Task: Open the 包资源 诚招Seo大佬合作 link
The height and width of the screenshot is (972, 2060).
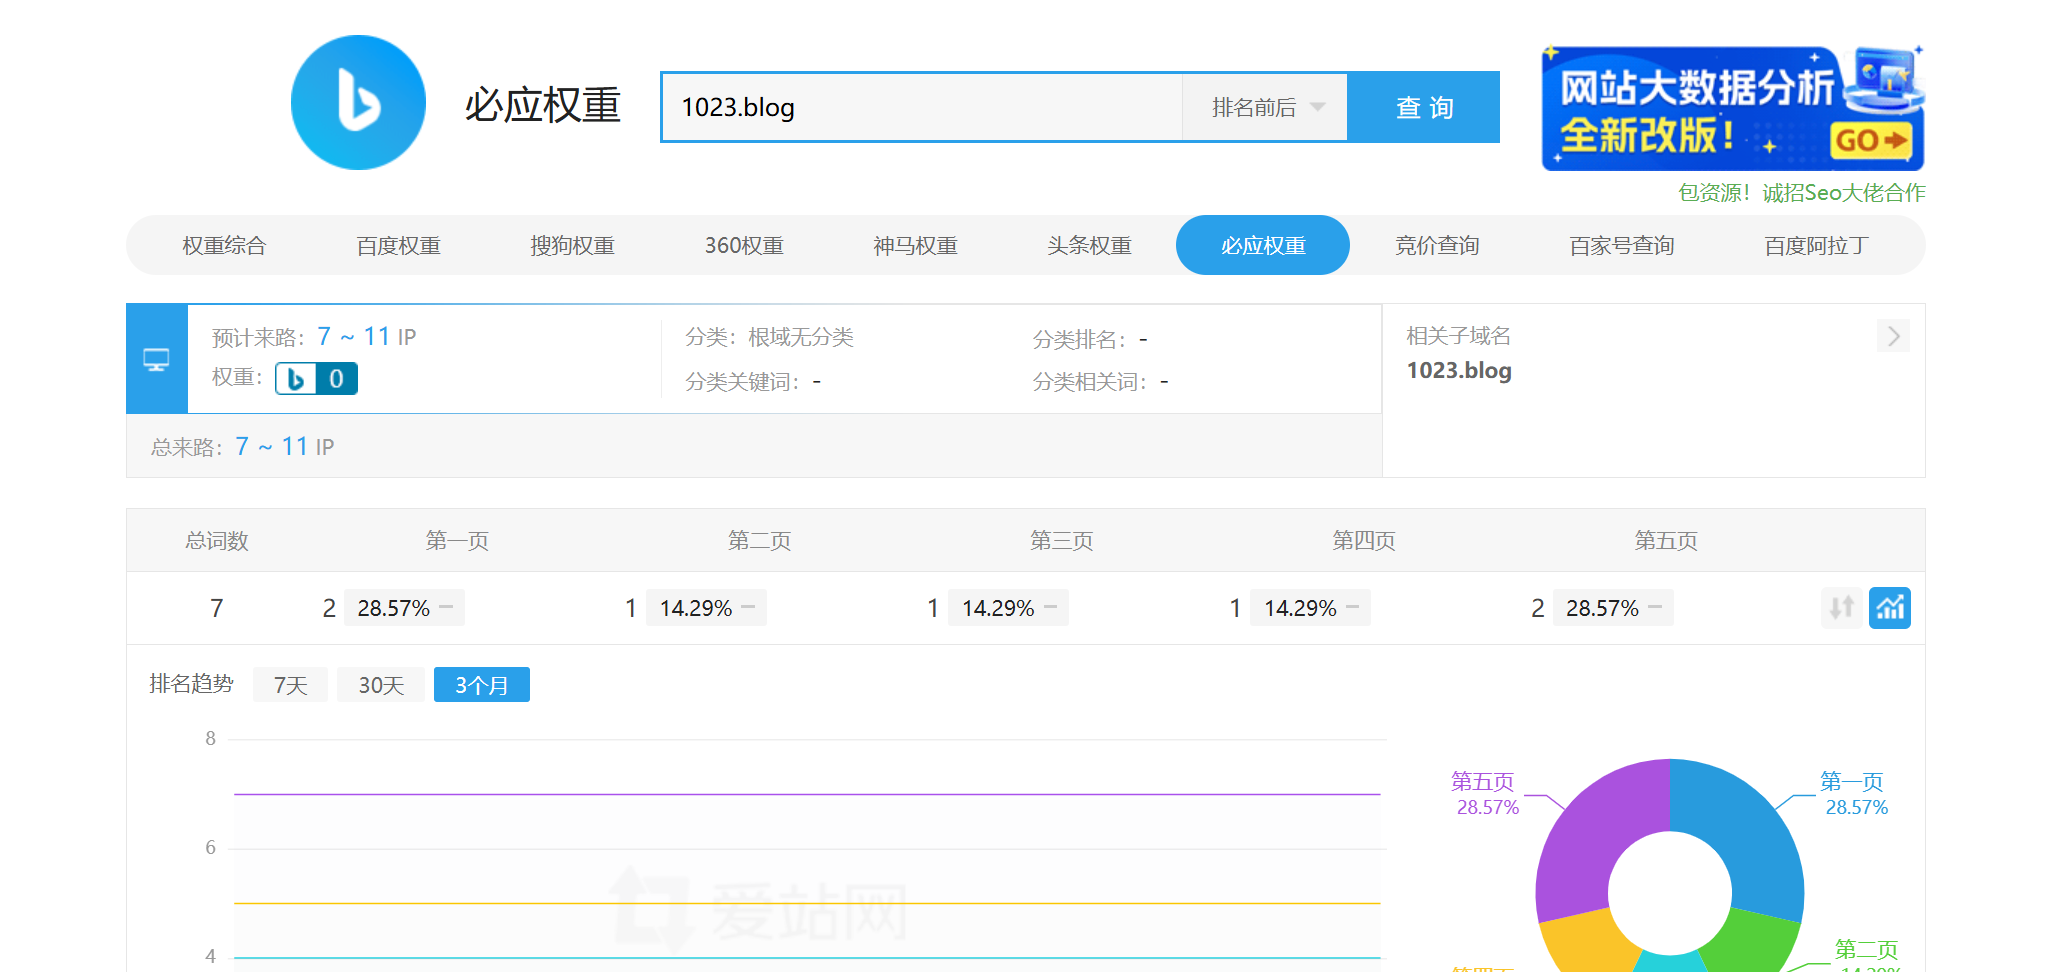Action: tap(1801, 193)
